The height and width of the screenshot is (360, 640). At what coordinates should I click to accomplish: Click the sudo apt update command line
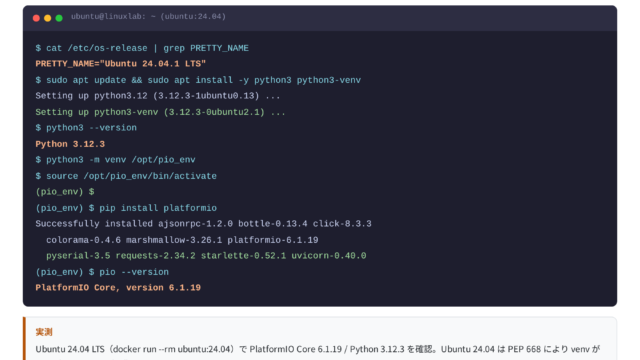198,80
